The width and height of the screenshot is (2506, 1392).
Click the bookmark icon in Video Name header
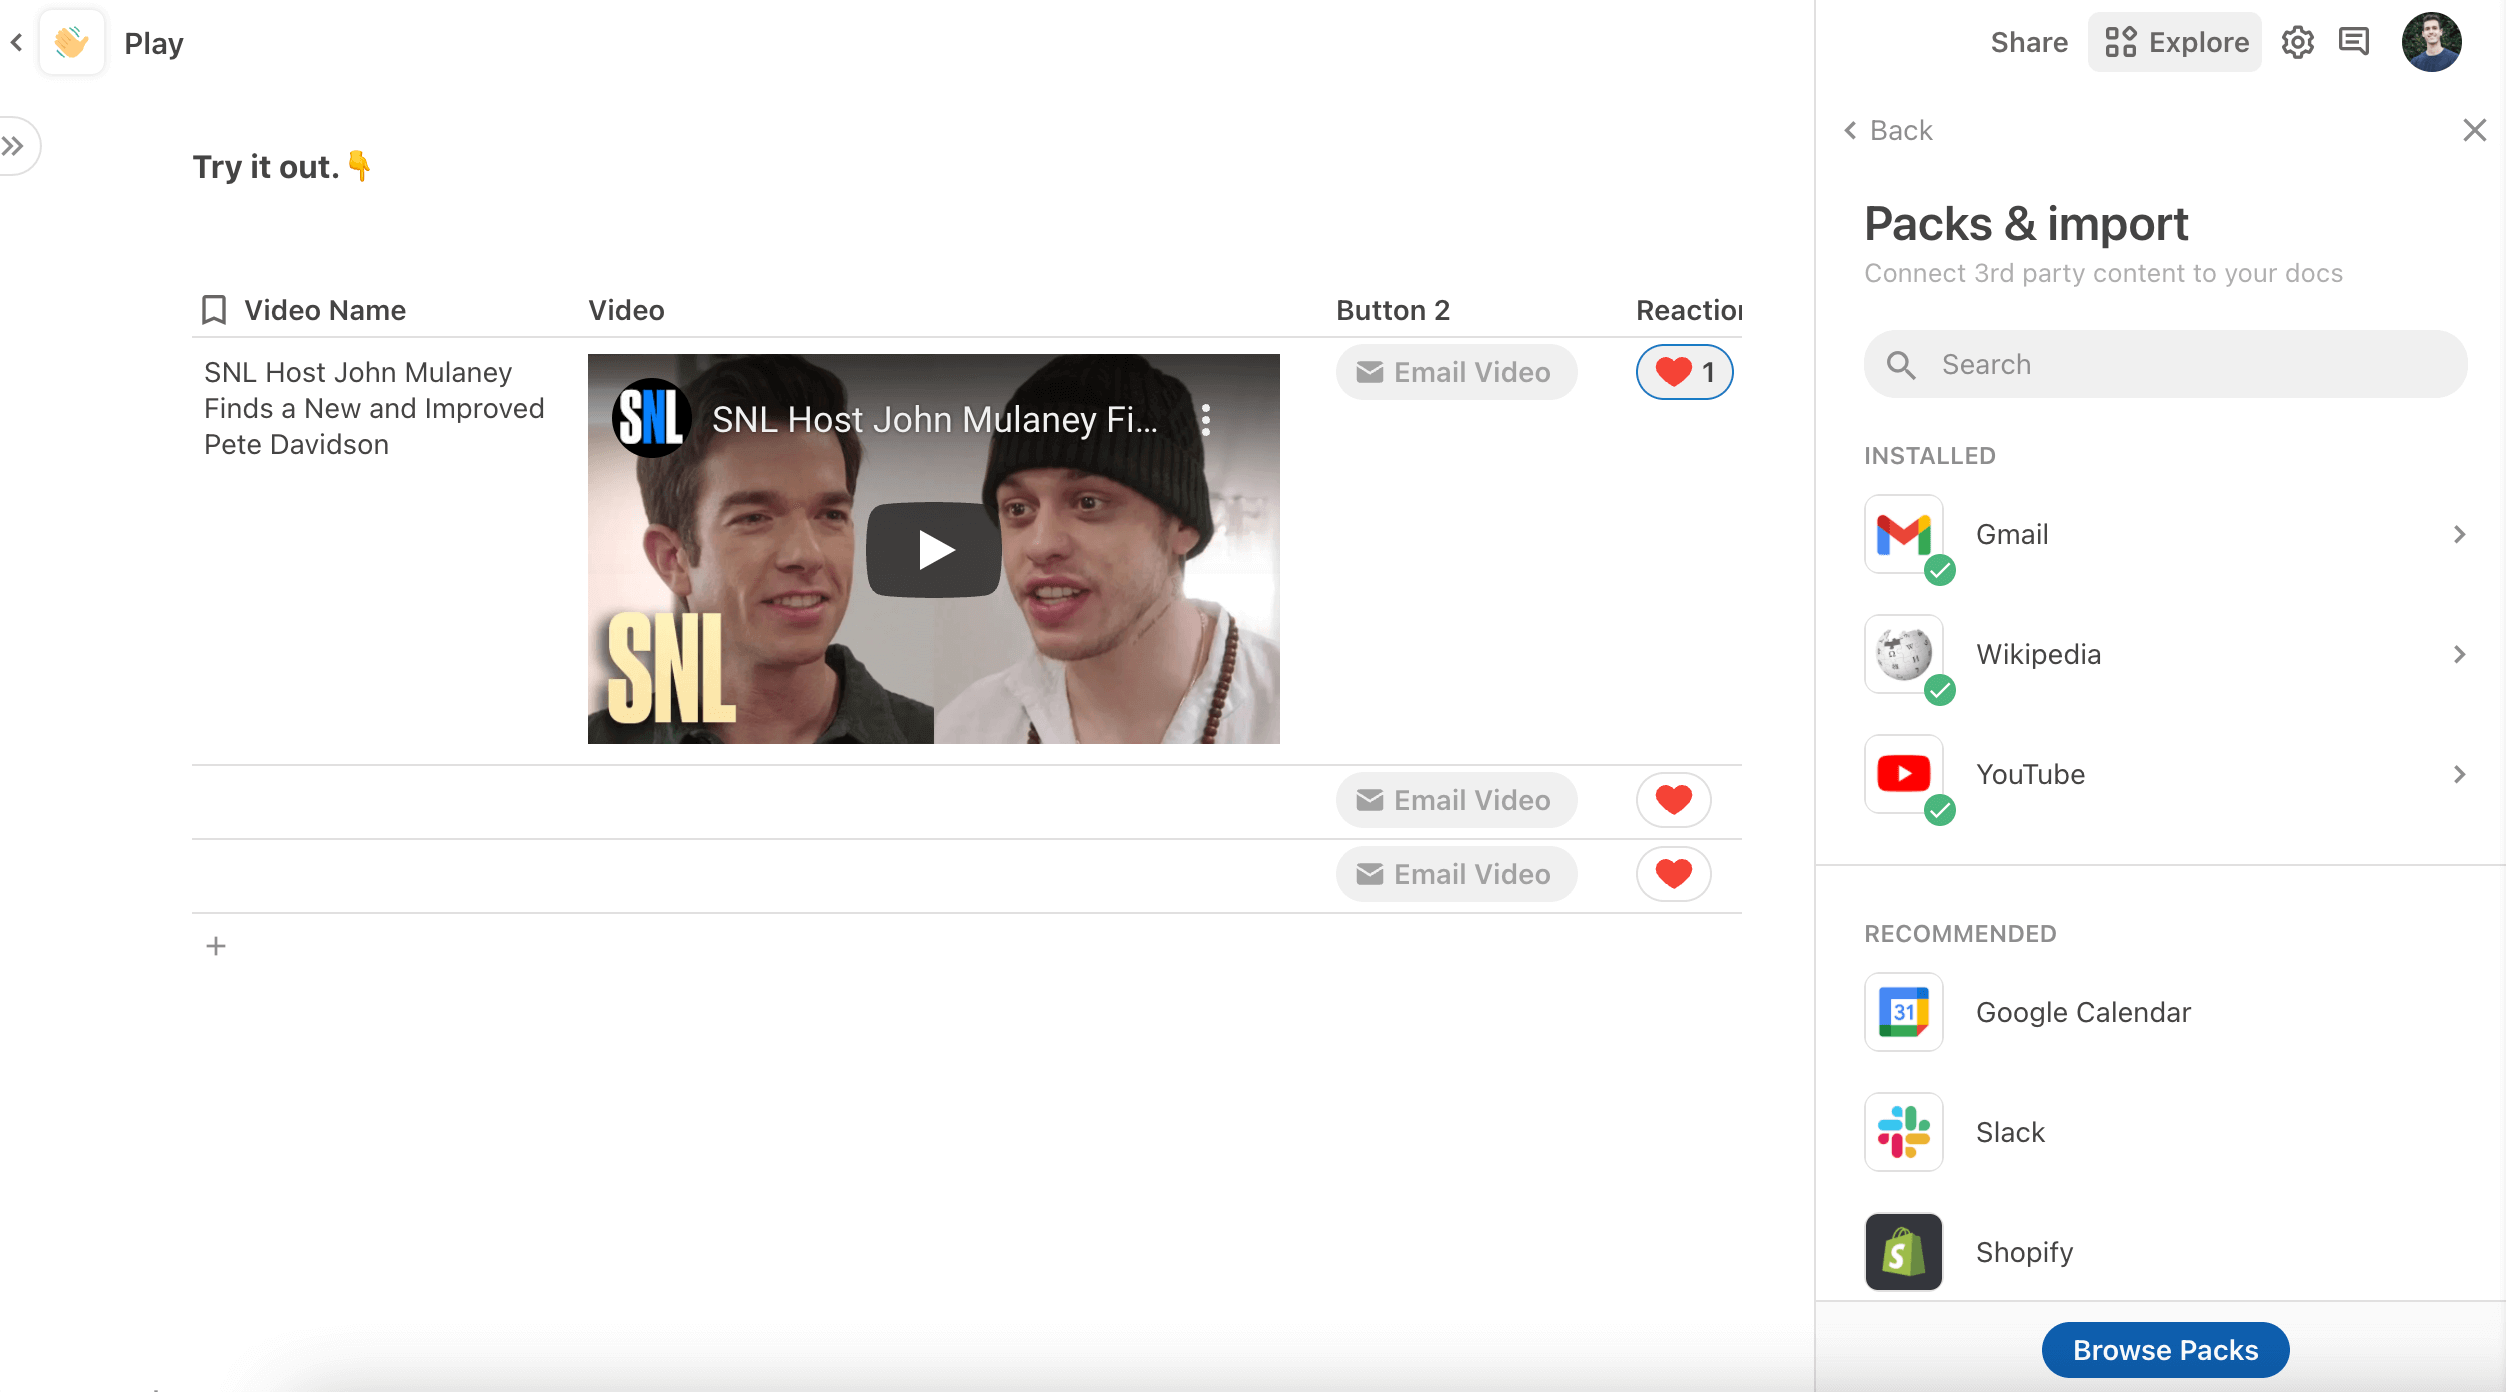pyautogui.click(x=213, y=310)
